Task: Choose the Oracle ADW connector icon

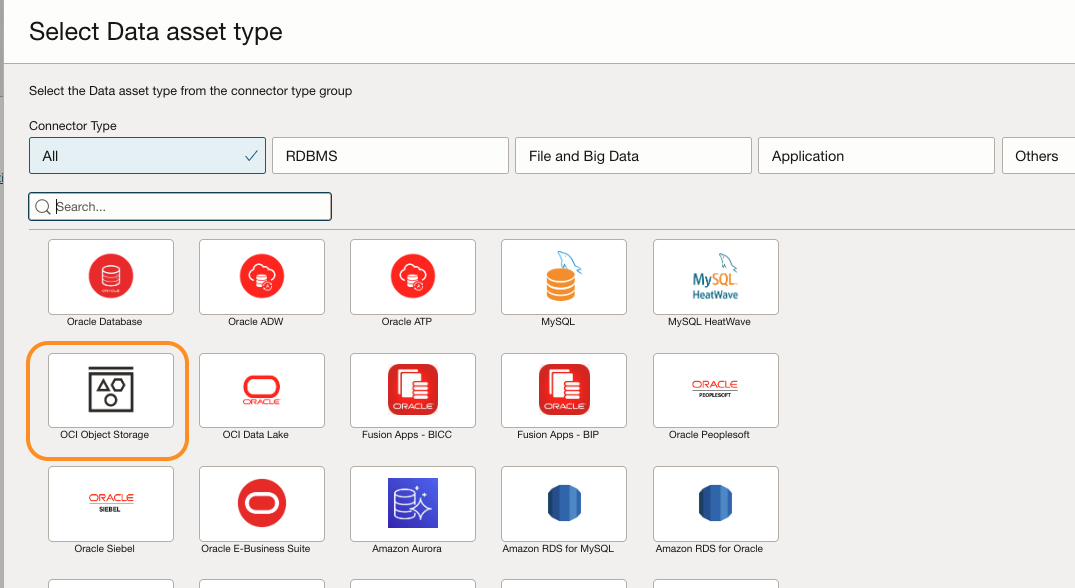Action: [x=262, y=277]
